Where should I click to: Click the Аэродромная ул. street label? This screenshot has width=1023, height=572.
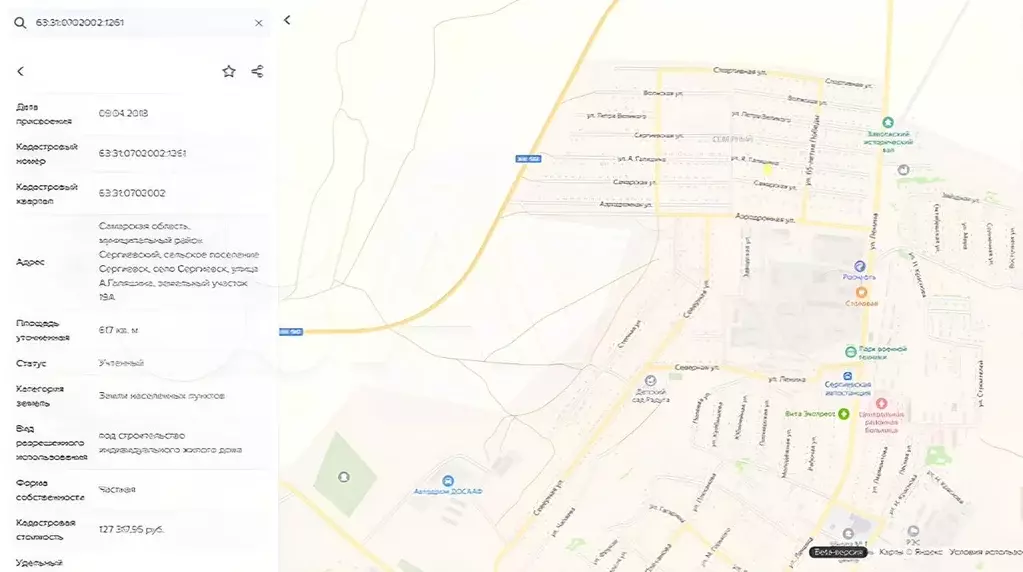pos(765,218)
